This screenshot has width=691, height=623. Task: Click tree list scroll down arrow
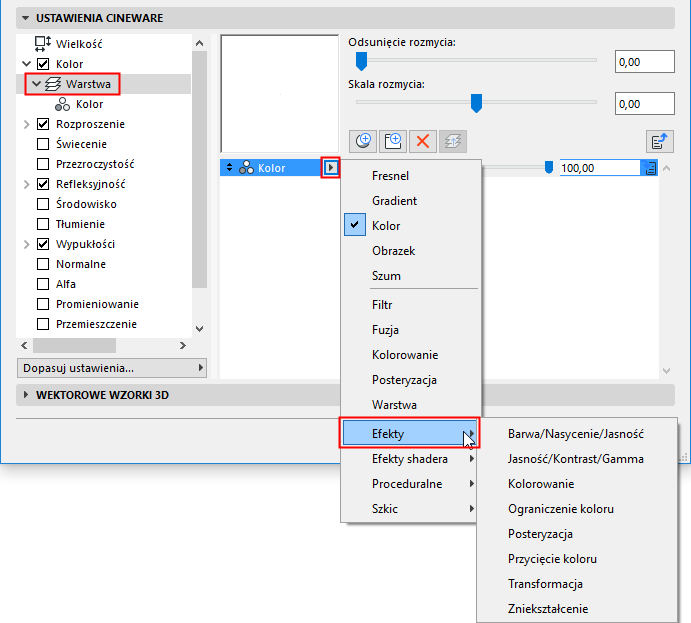coord(200,329)
